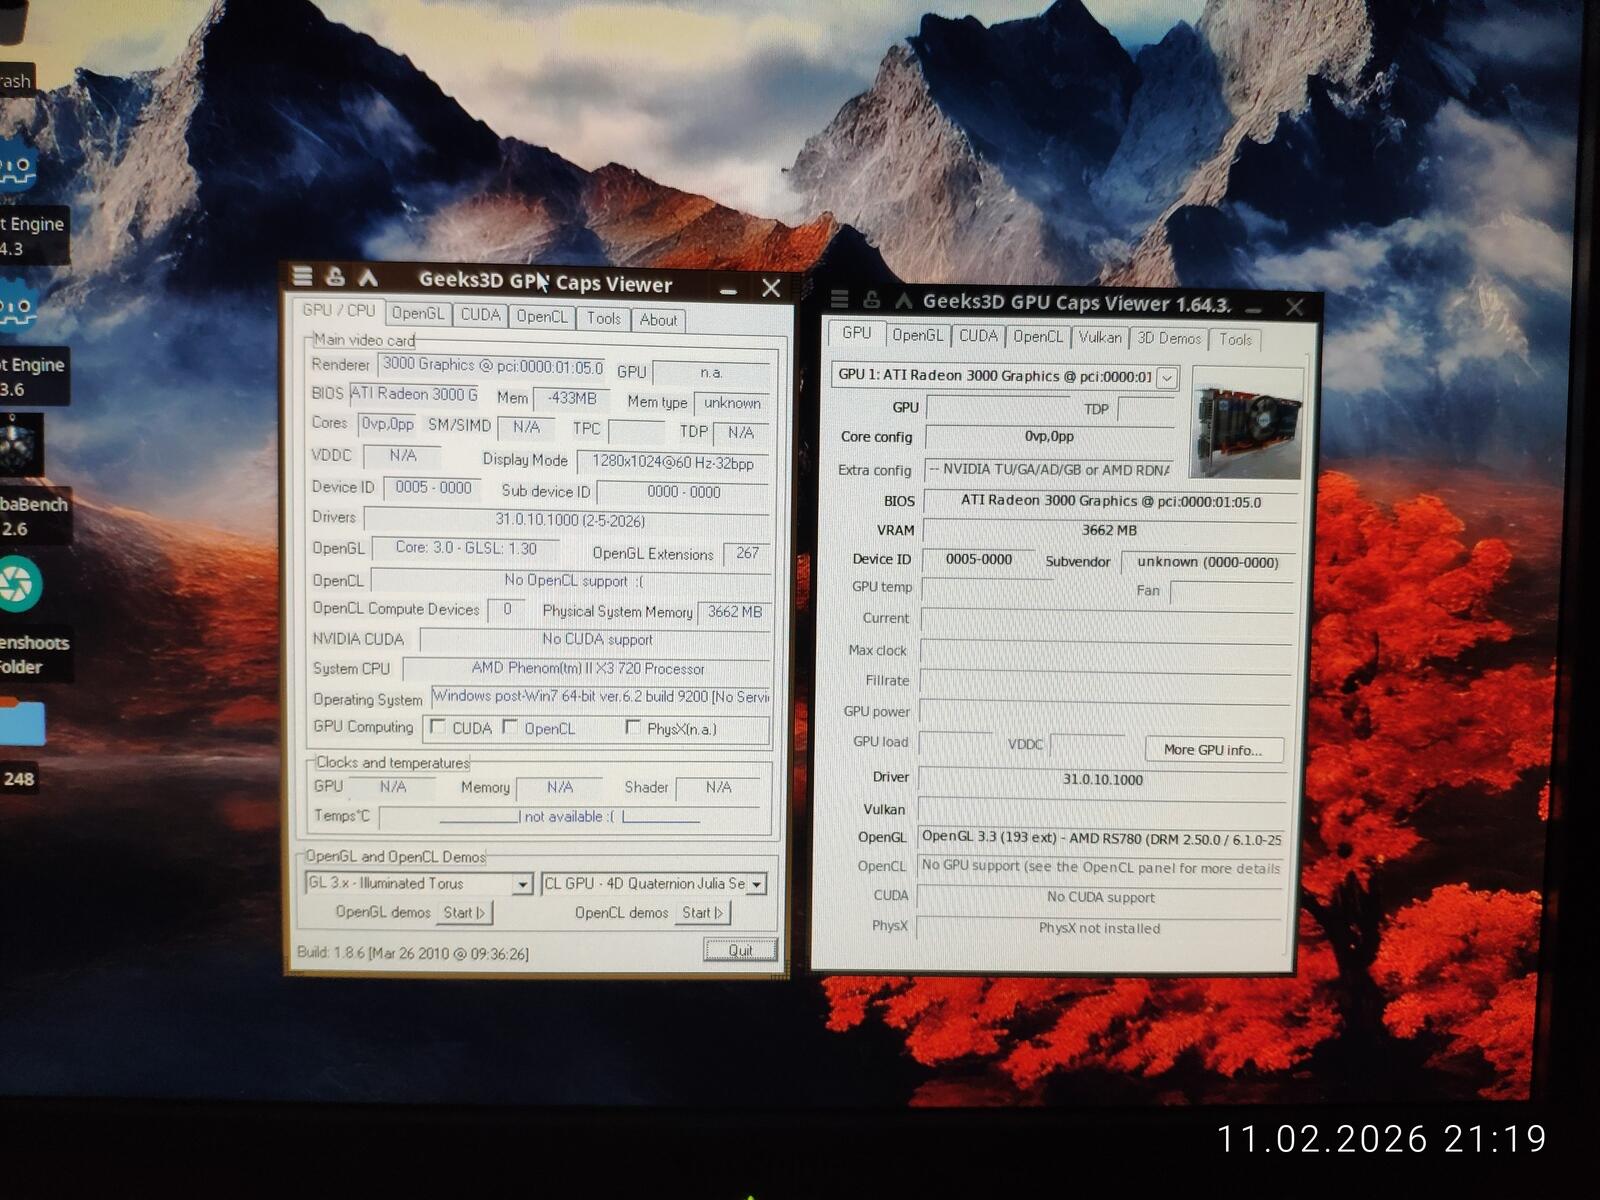Click Renderer field '3000 Graphics @ pci:0000:01:05.0'

point(493,366)
